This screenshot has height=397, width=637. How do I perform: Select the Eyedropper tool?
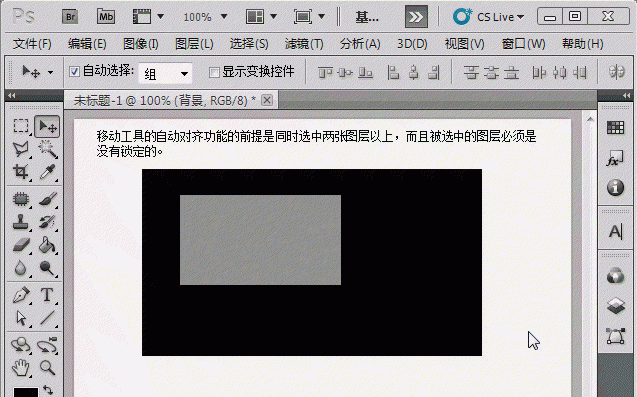(47, 172)
